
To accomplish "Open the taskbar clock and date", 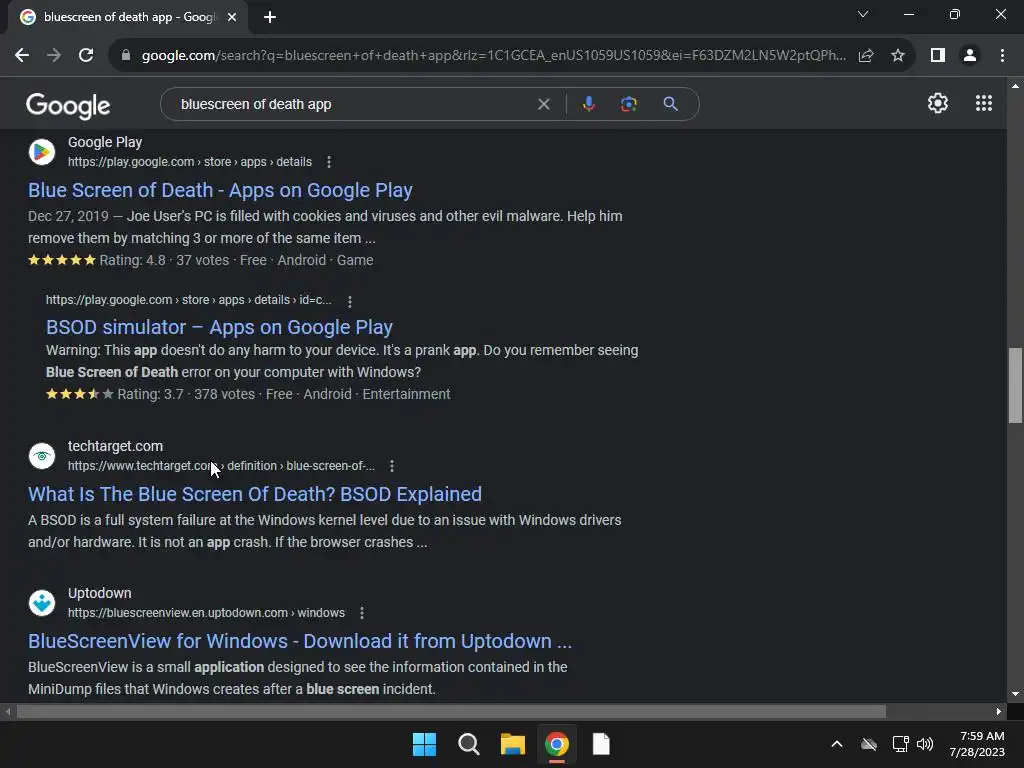I will (x=978, y=744).
